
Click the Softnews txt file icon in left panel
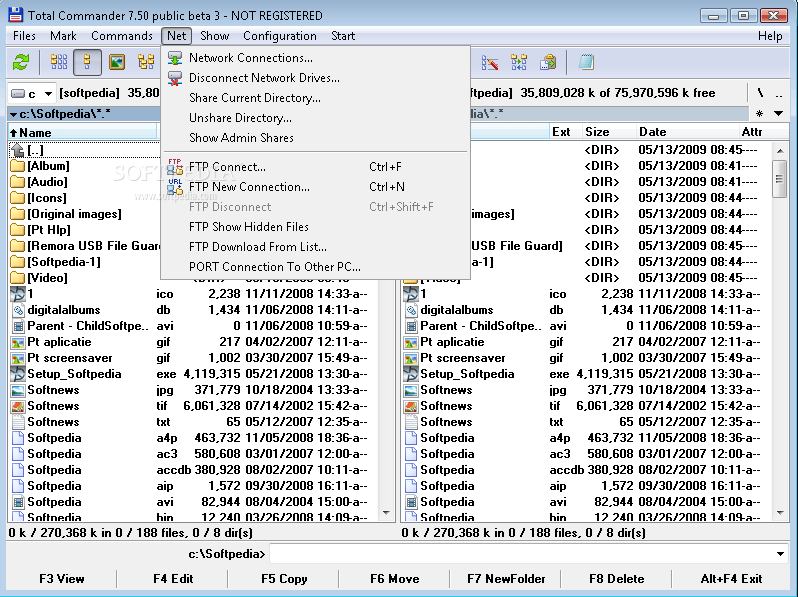tap(18, 422)
